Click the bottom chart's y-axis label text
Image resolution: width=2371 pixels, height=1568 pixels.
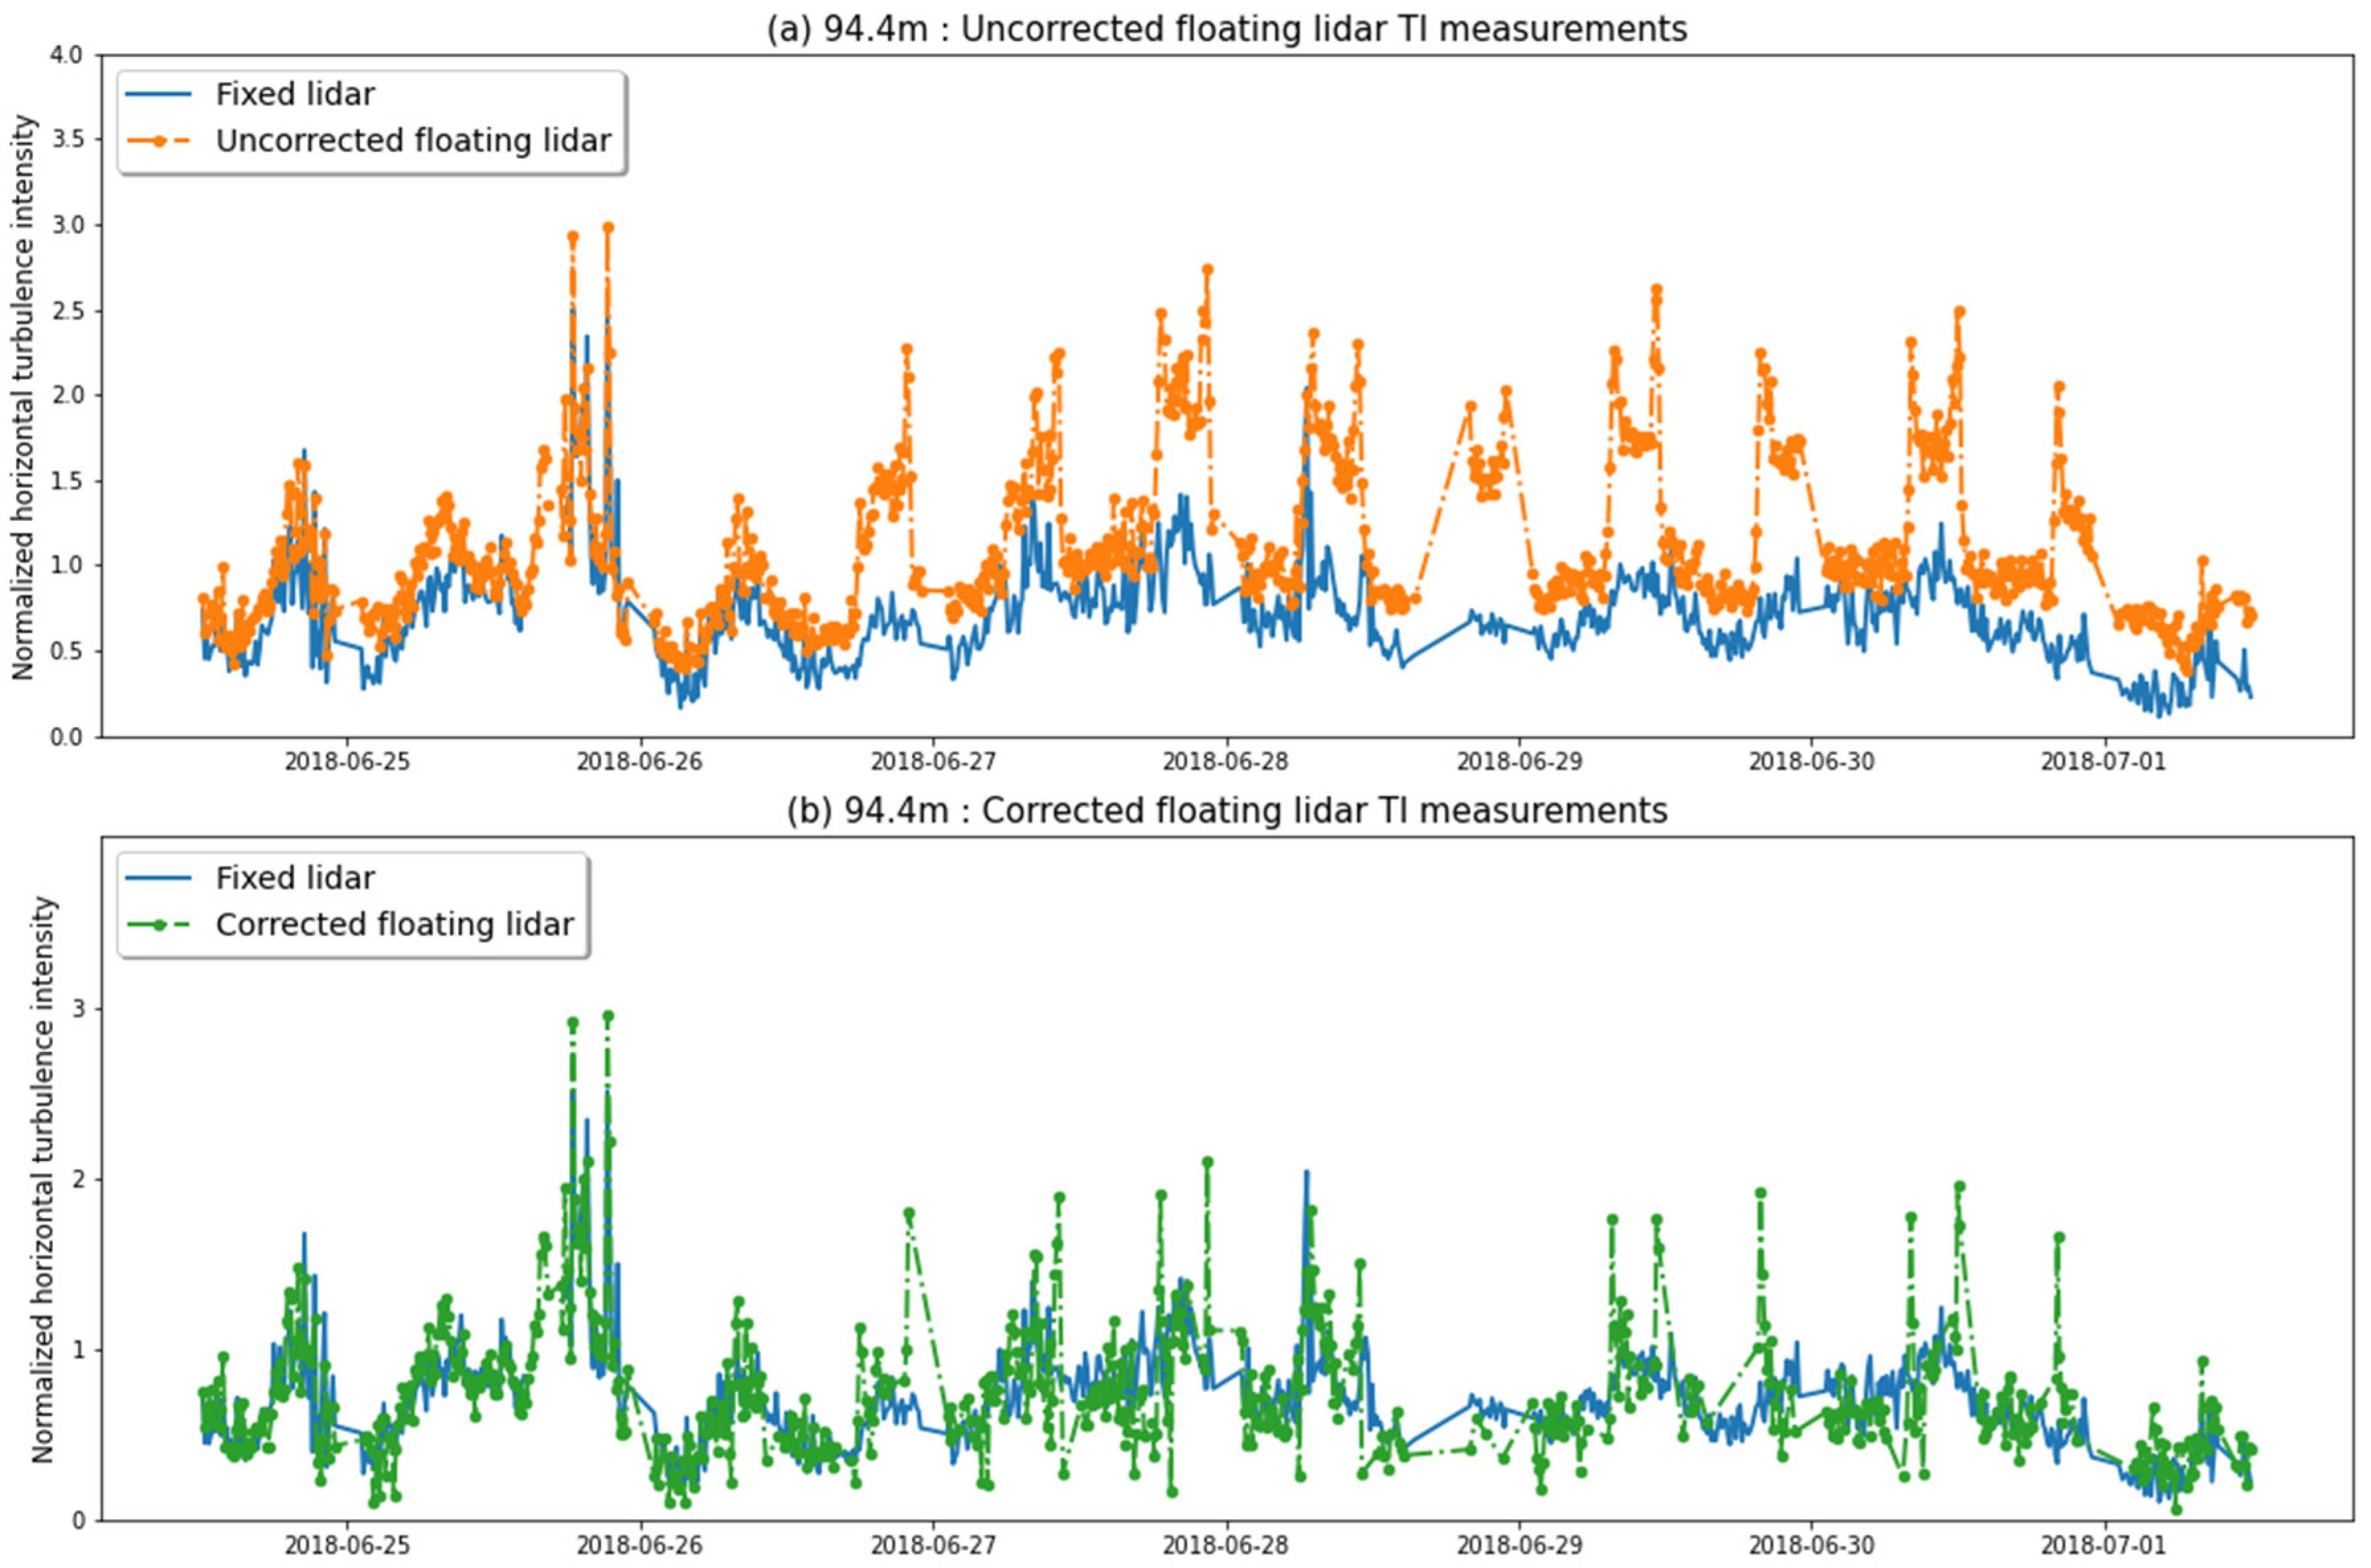(42, 1180)
